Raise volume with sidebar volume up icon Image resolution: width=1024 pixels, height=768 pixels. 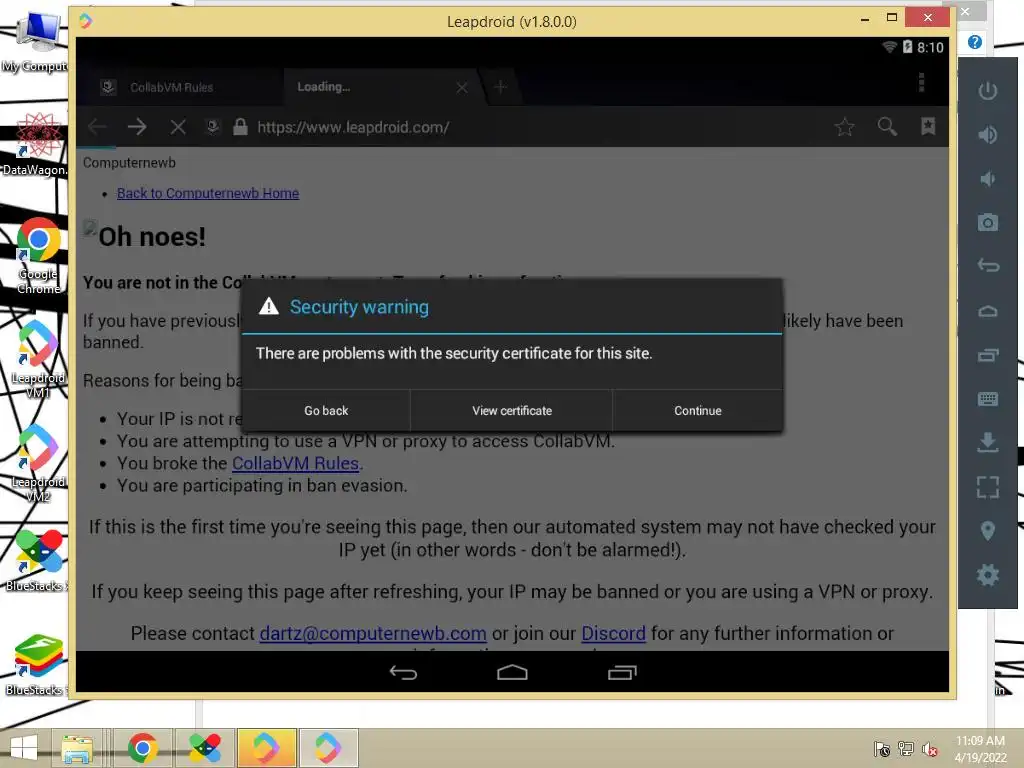987,135
